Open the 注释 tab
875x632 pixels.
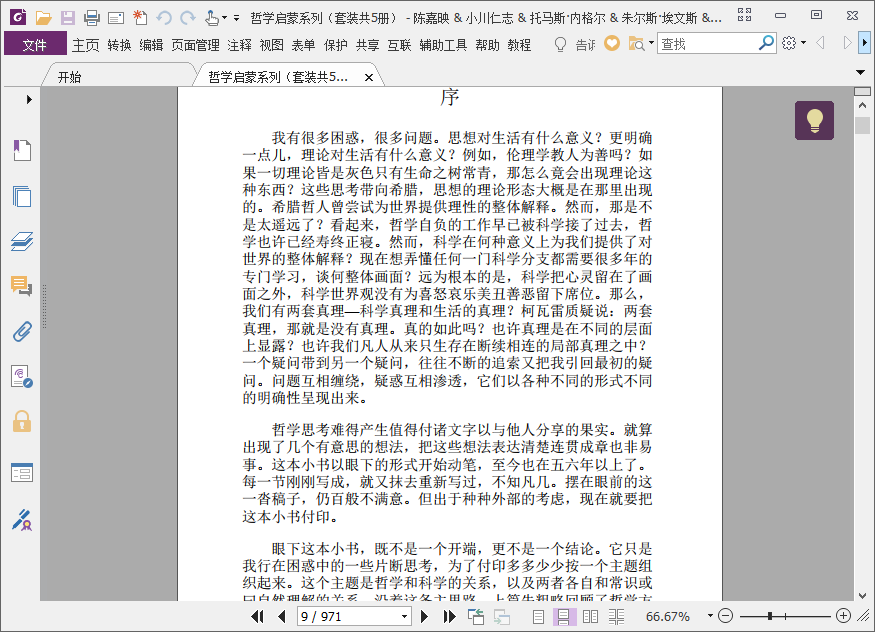click(239, 45)
